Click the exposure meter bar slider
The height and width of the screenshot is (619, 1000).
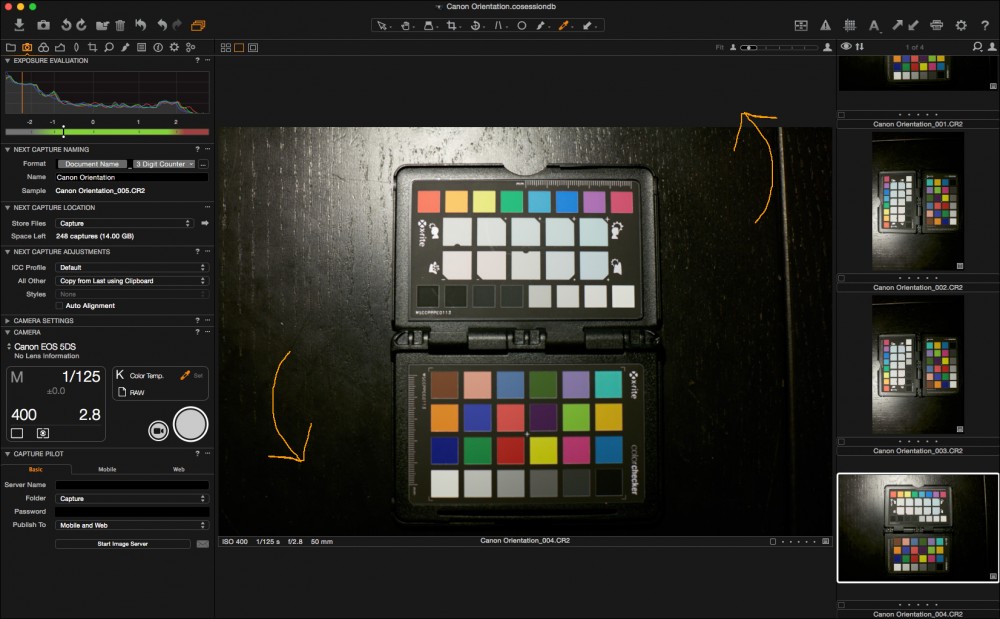[x=107, y=132]
